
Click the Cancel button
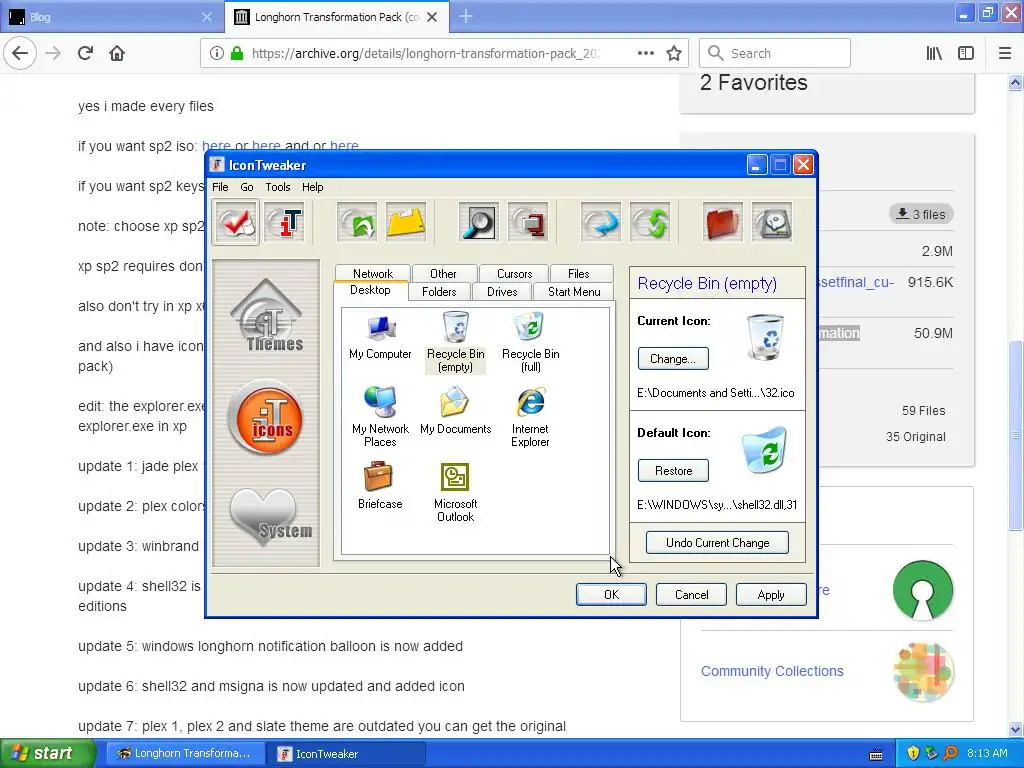pyautogui.click(x=691, y=594)
